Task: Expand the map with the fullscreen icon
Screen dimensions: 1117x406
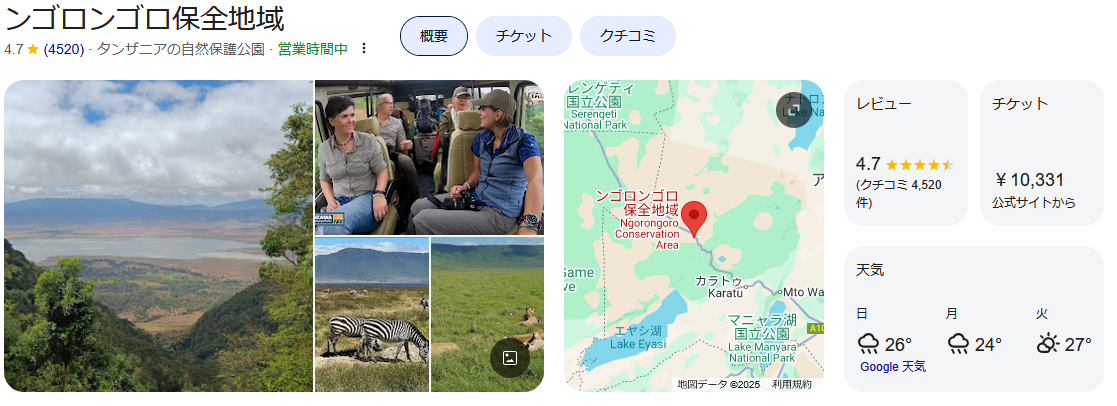Action: coord(793,110)
